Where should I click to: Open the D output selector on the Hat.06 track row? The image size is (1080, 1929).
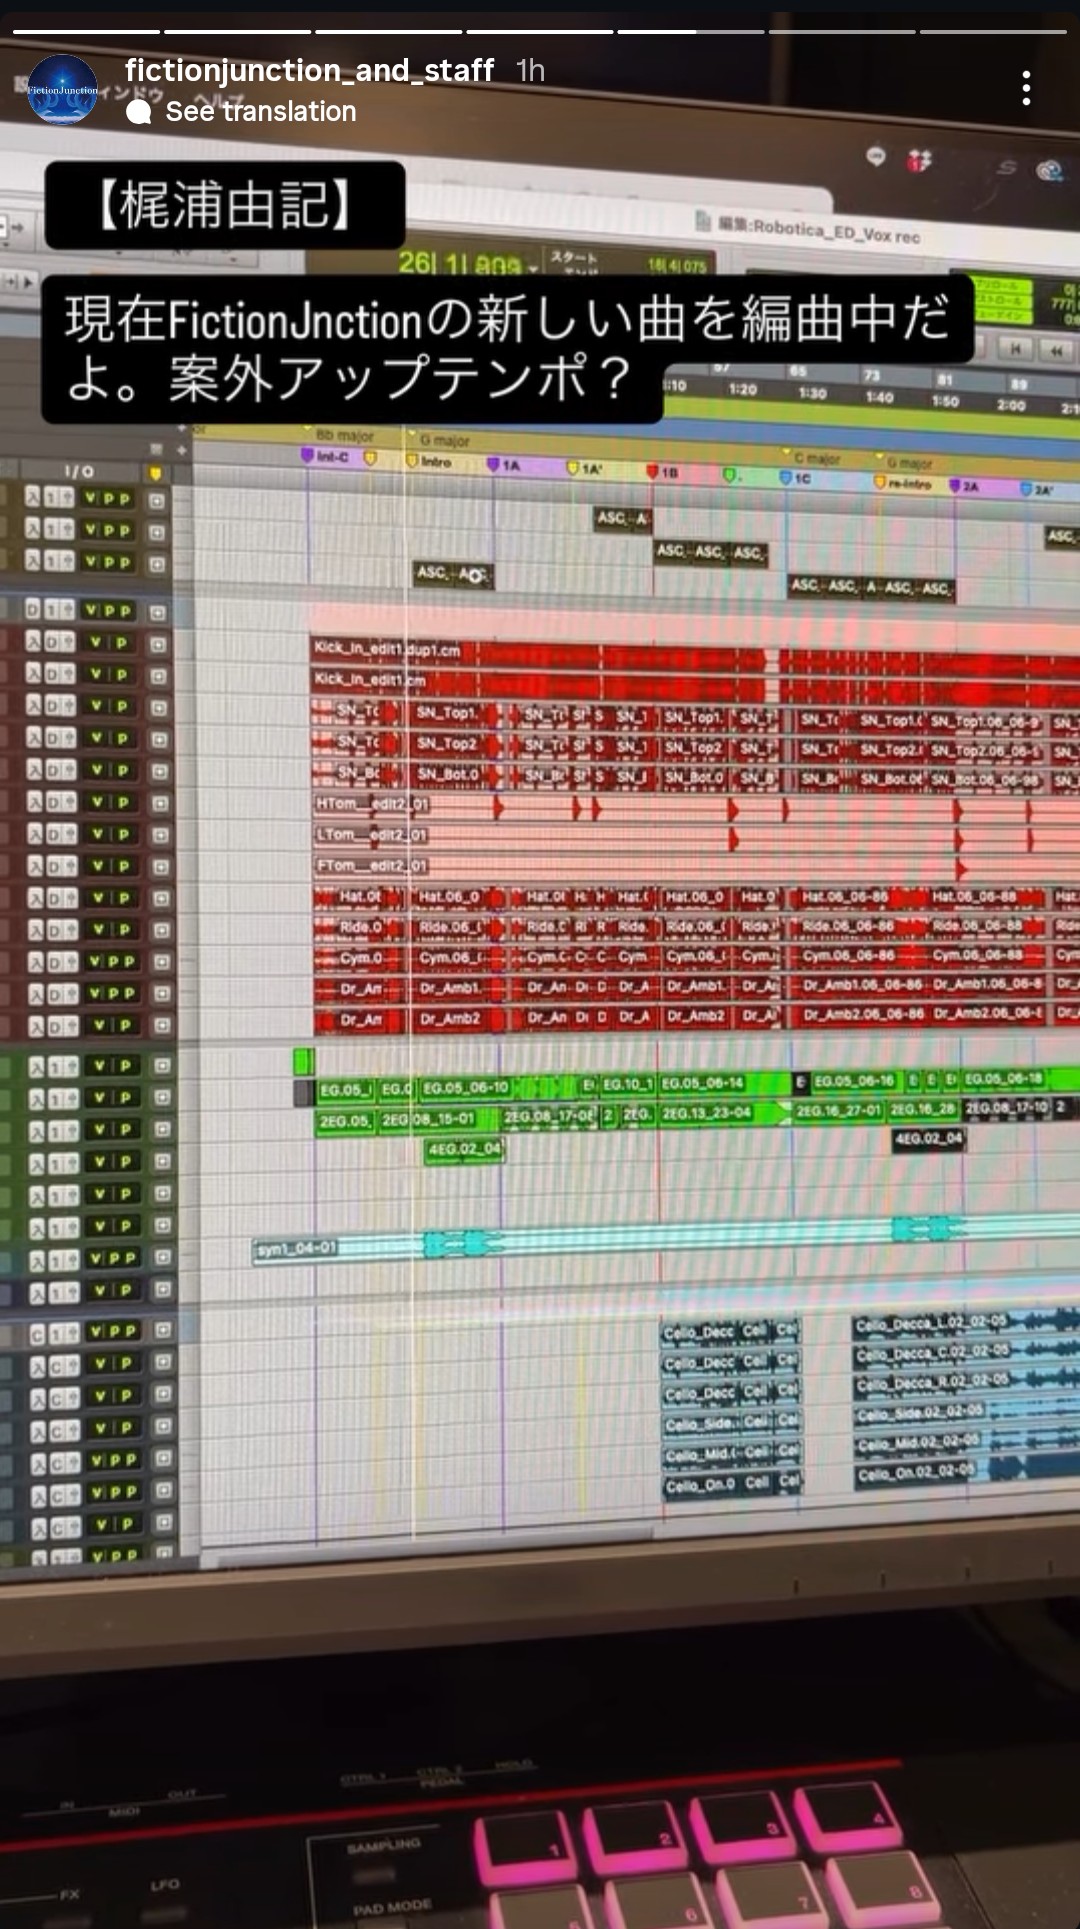pos(54,899)
